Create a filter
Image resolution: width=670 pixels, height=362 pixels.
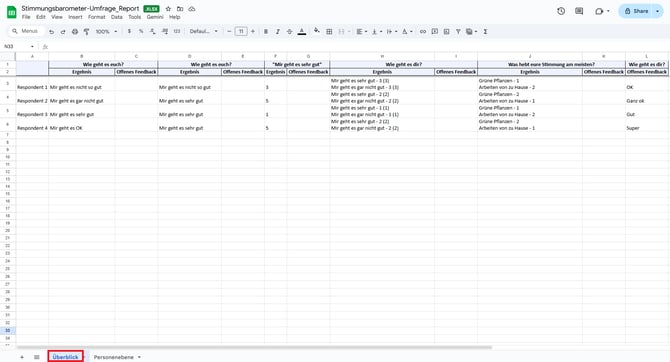458,32
